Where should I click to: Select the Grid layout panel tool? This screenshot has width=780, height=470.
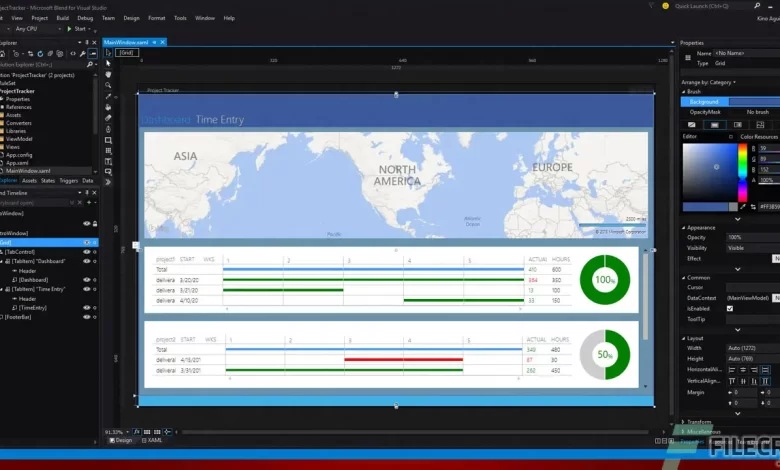pyautogui.click(x=108, y=151)
